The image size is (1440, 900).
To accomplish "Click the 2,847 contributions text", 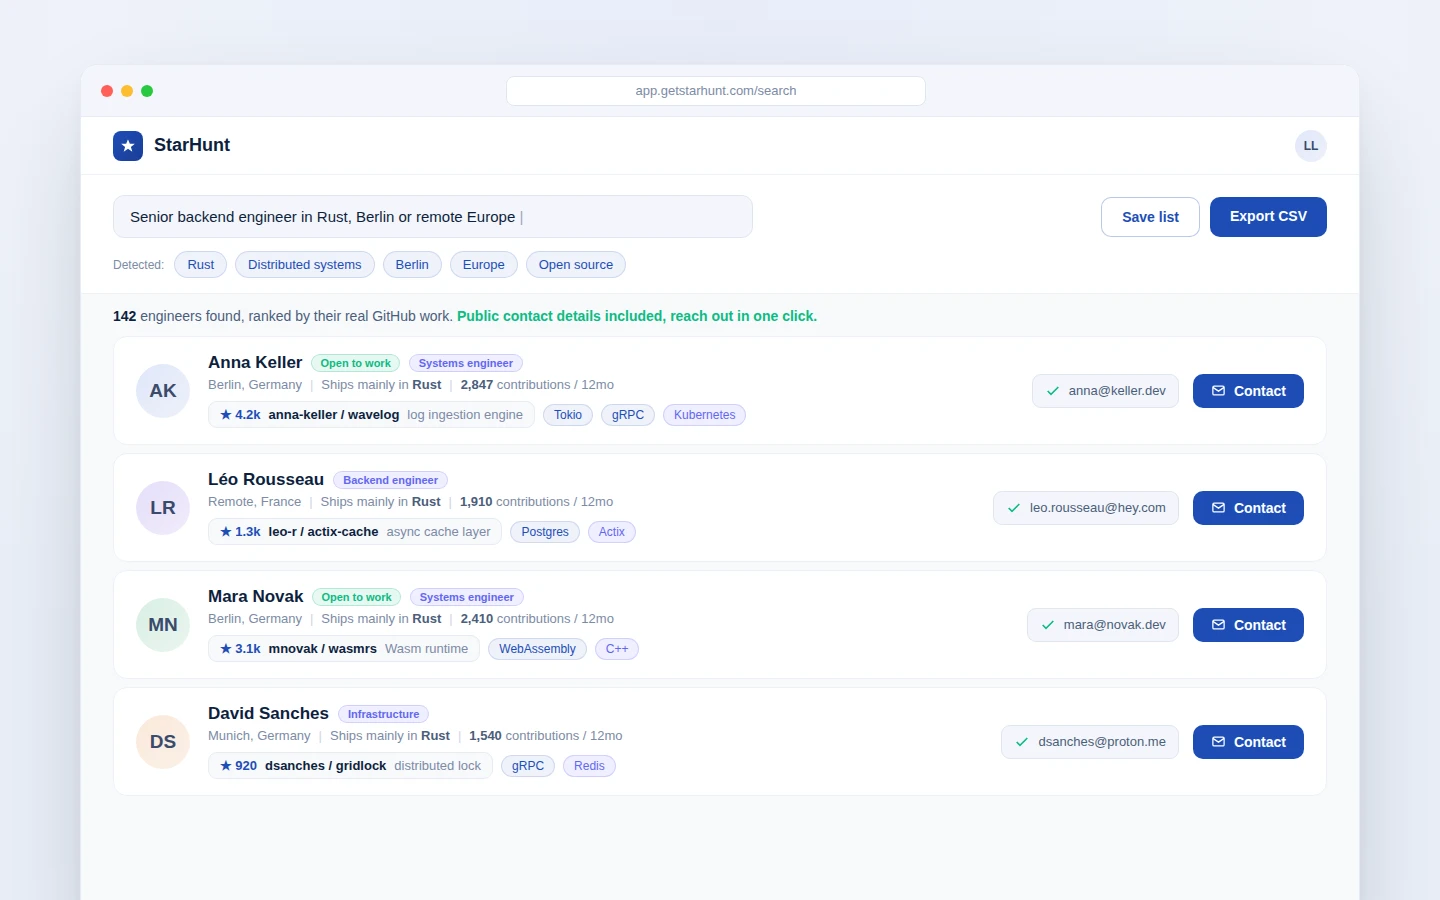I will [537, 386].
